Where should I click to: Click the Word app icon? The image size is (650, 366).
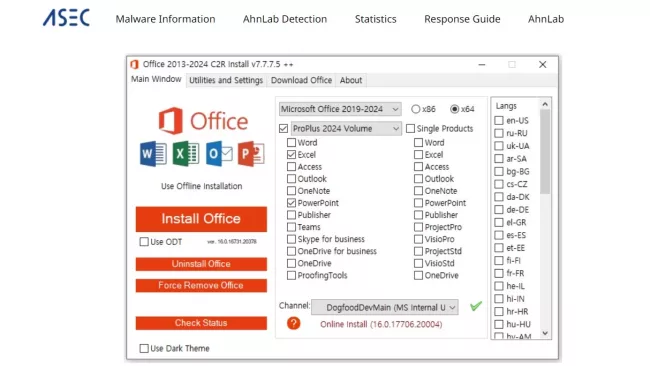(x=153, y=154)
